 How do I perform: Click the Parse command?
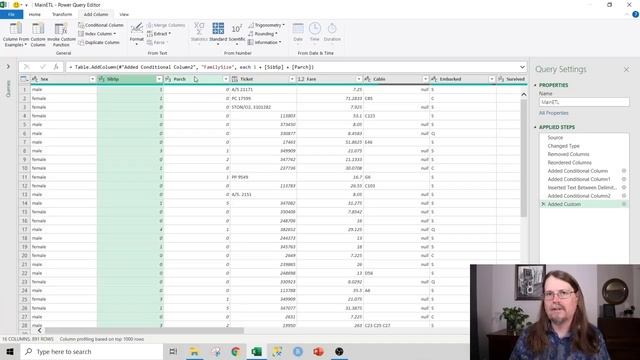[x=157, y=42]
